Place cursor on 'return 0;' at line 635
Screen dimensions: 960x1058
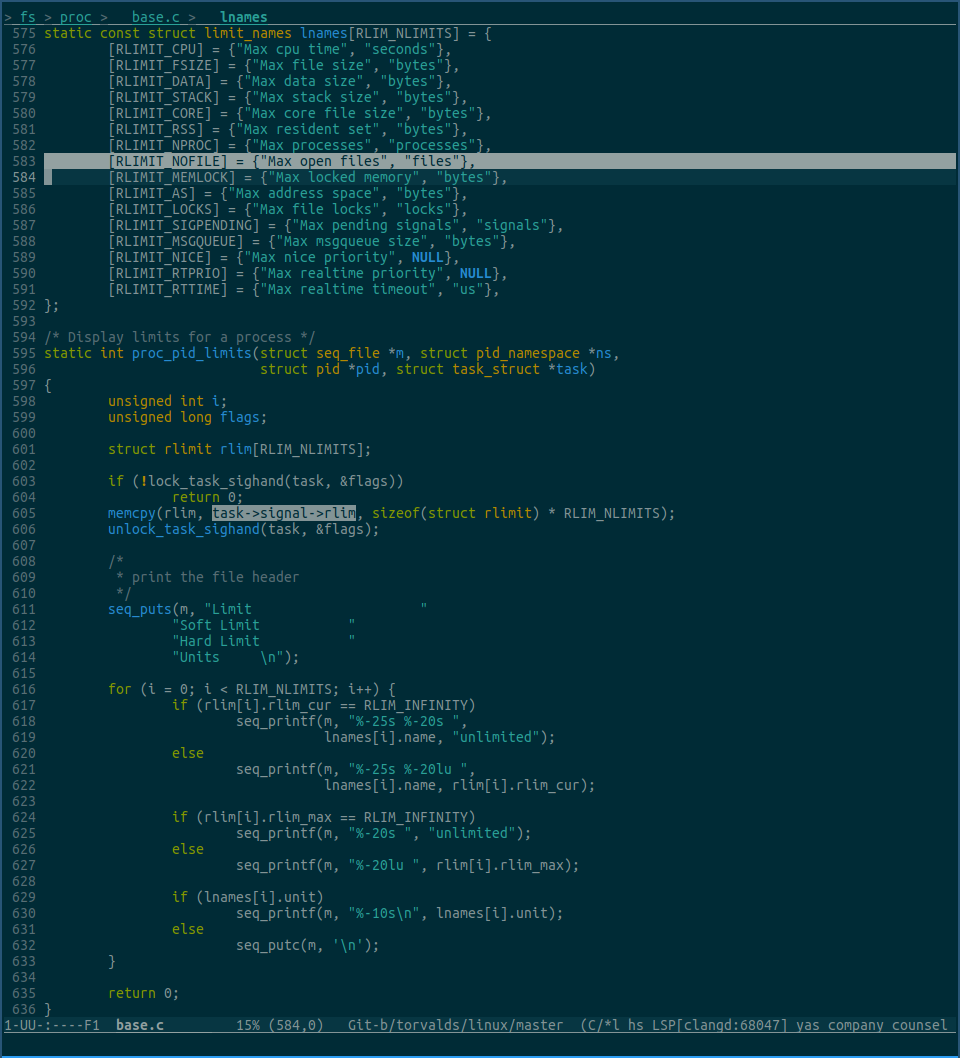click(x=143, y=993)
